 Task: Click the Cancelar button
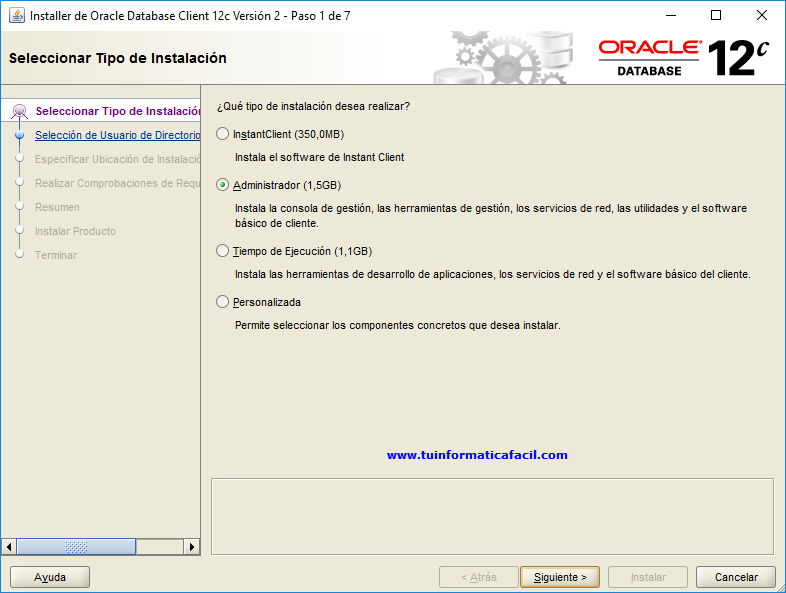[736, 577]
